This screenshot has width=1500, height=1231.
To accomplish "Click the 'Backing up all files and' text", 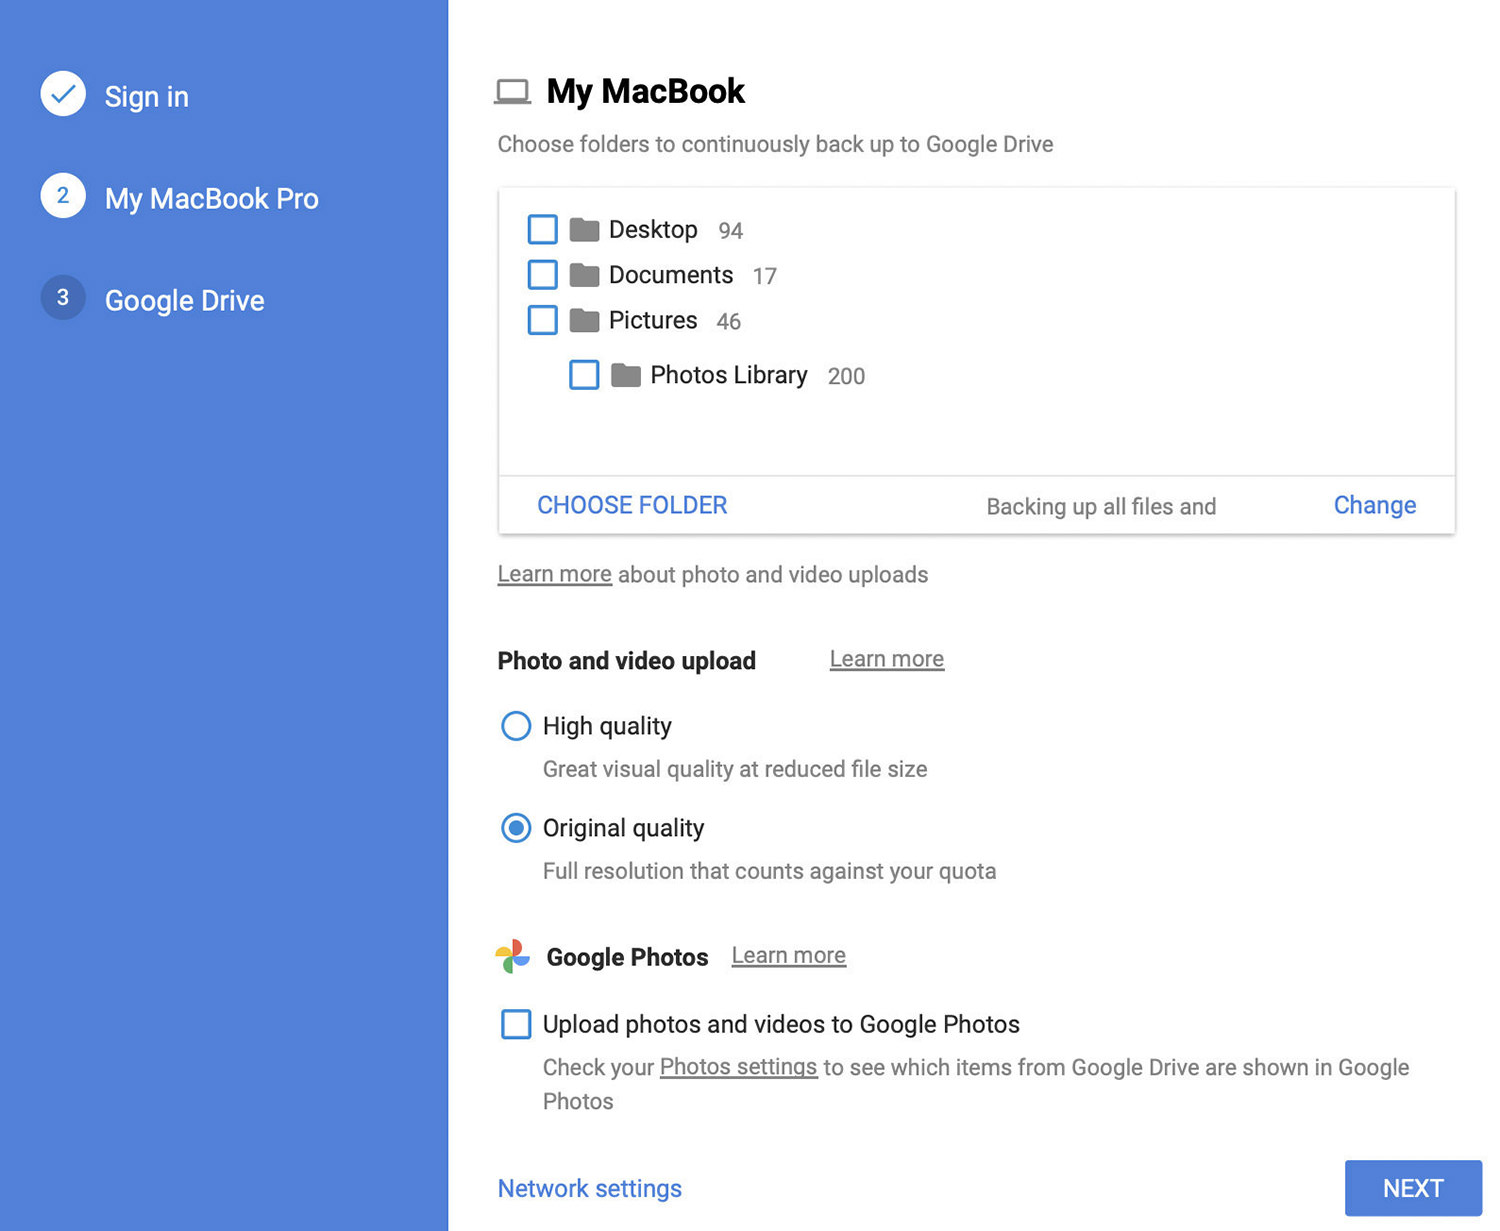I will point(1101,507).
